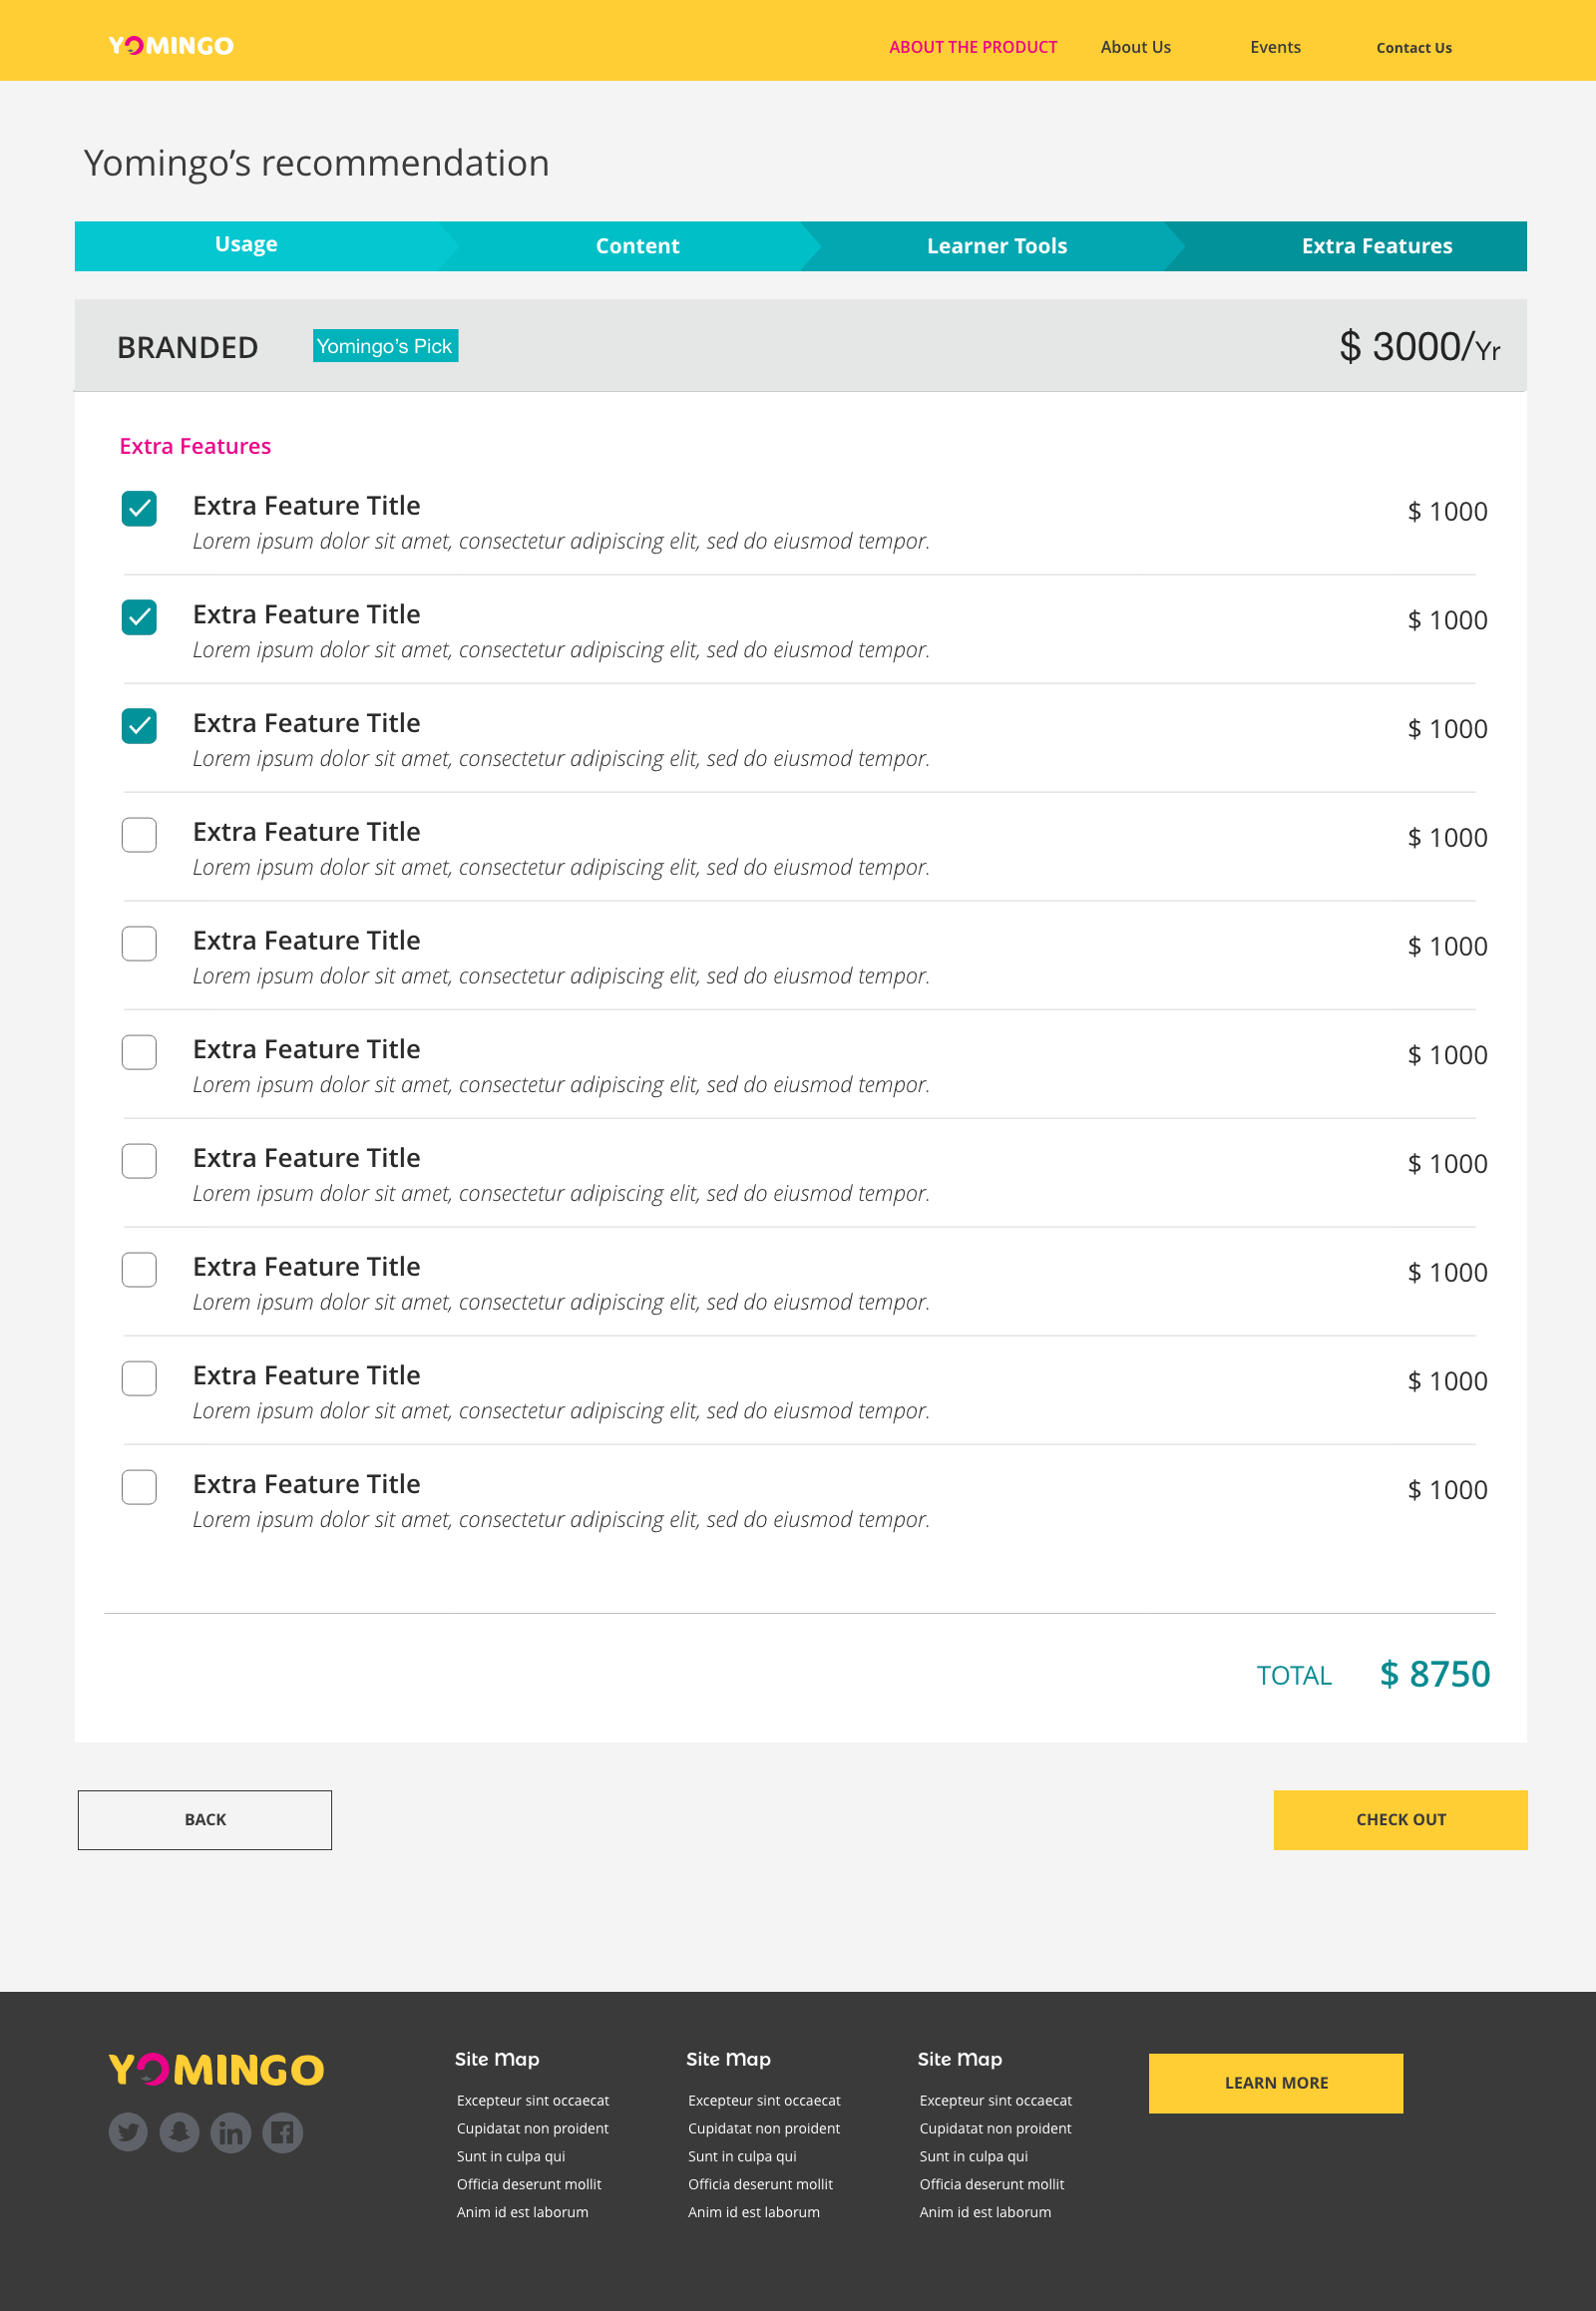Image resolution: width=1596 pixels, height=2311 pixels.
Task: Open the Snapchat ghost icon in the footer
Action: (x=180, y=2132)
